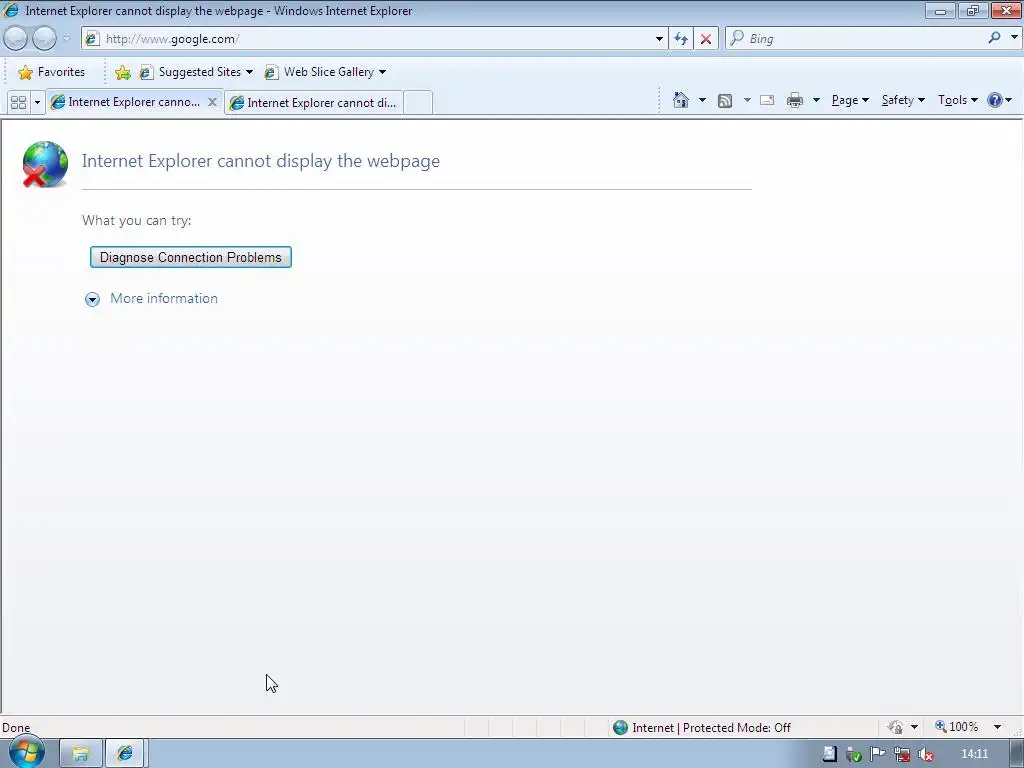This screenshot has height=768, width=1024.
Task: Click the Print printer icon
Action: 795,100
